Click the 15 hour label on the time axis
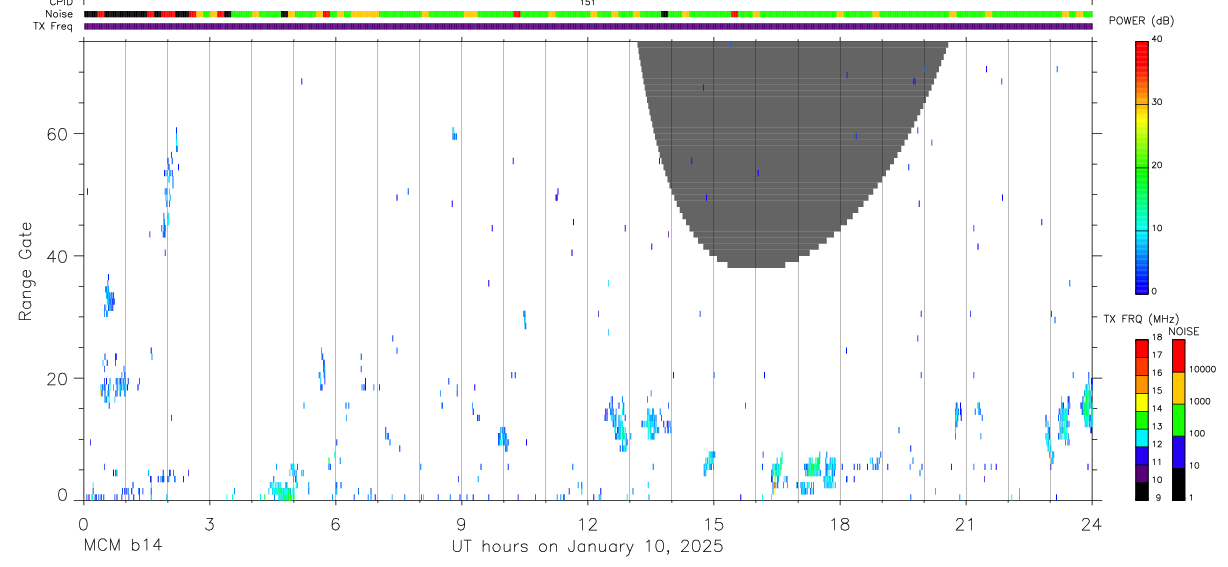The image size is (1228, 567). pyautogui.click(x=713, y=522)
